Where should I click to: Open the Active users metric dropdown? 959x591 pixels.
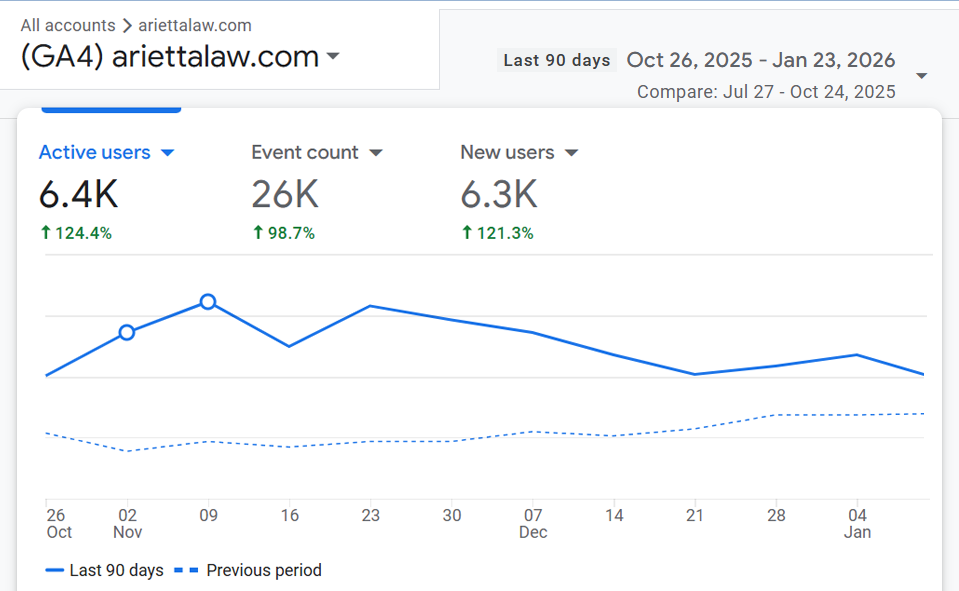(167, 153)
